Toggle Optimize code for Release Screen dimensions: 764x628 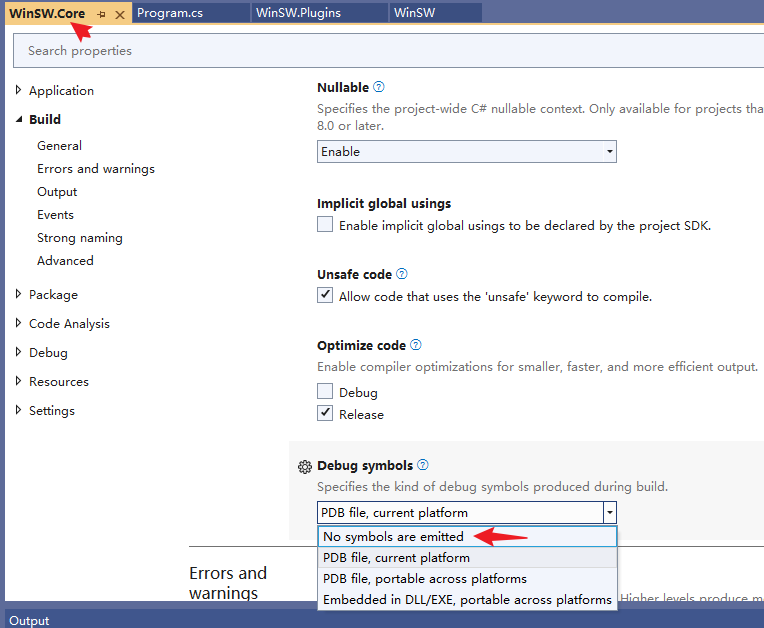[x=325, y=413]
